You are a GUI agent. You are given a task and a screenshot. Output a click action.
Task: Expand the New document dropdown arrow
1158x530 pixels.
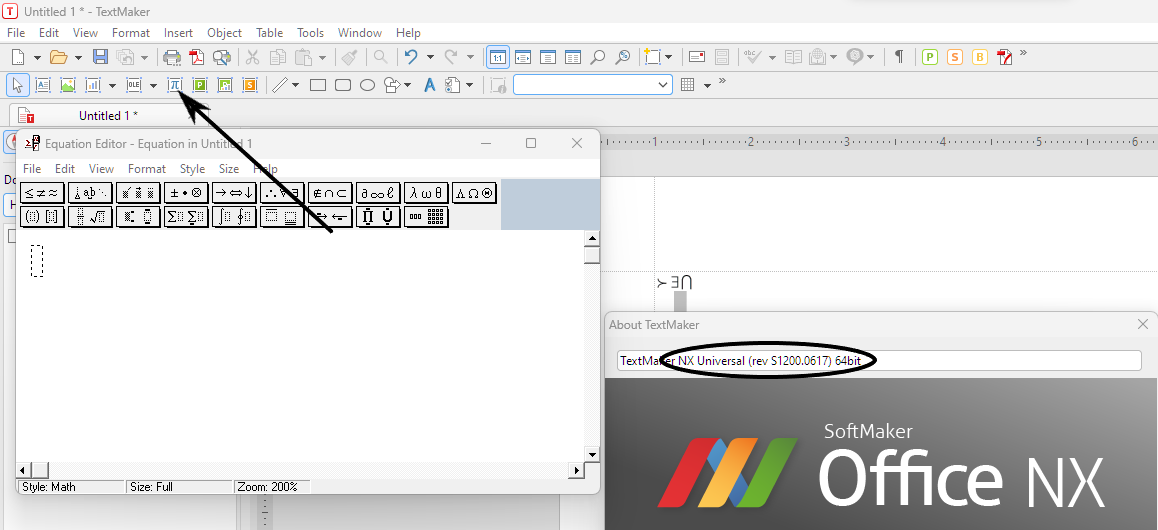click(37, 57)
